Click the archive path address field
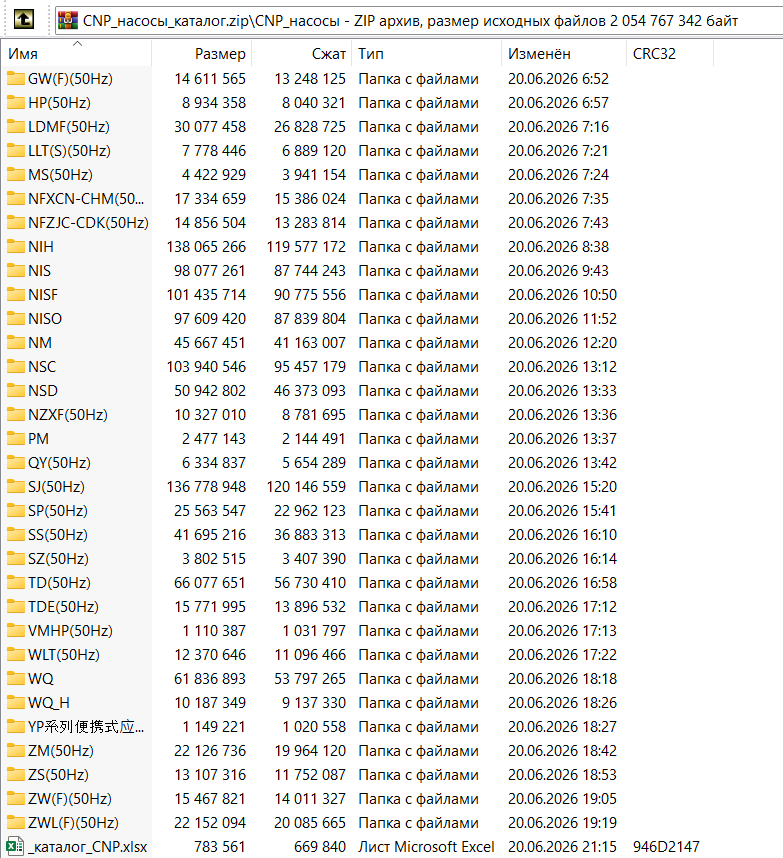This screenshot has width=783, height=858. (x=419, y=20)
